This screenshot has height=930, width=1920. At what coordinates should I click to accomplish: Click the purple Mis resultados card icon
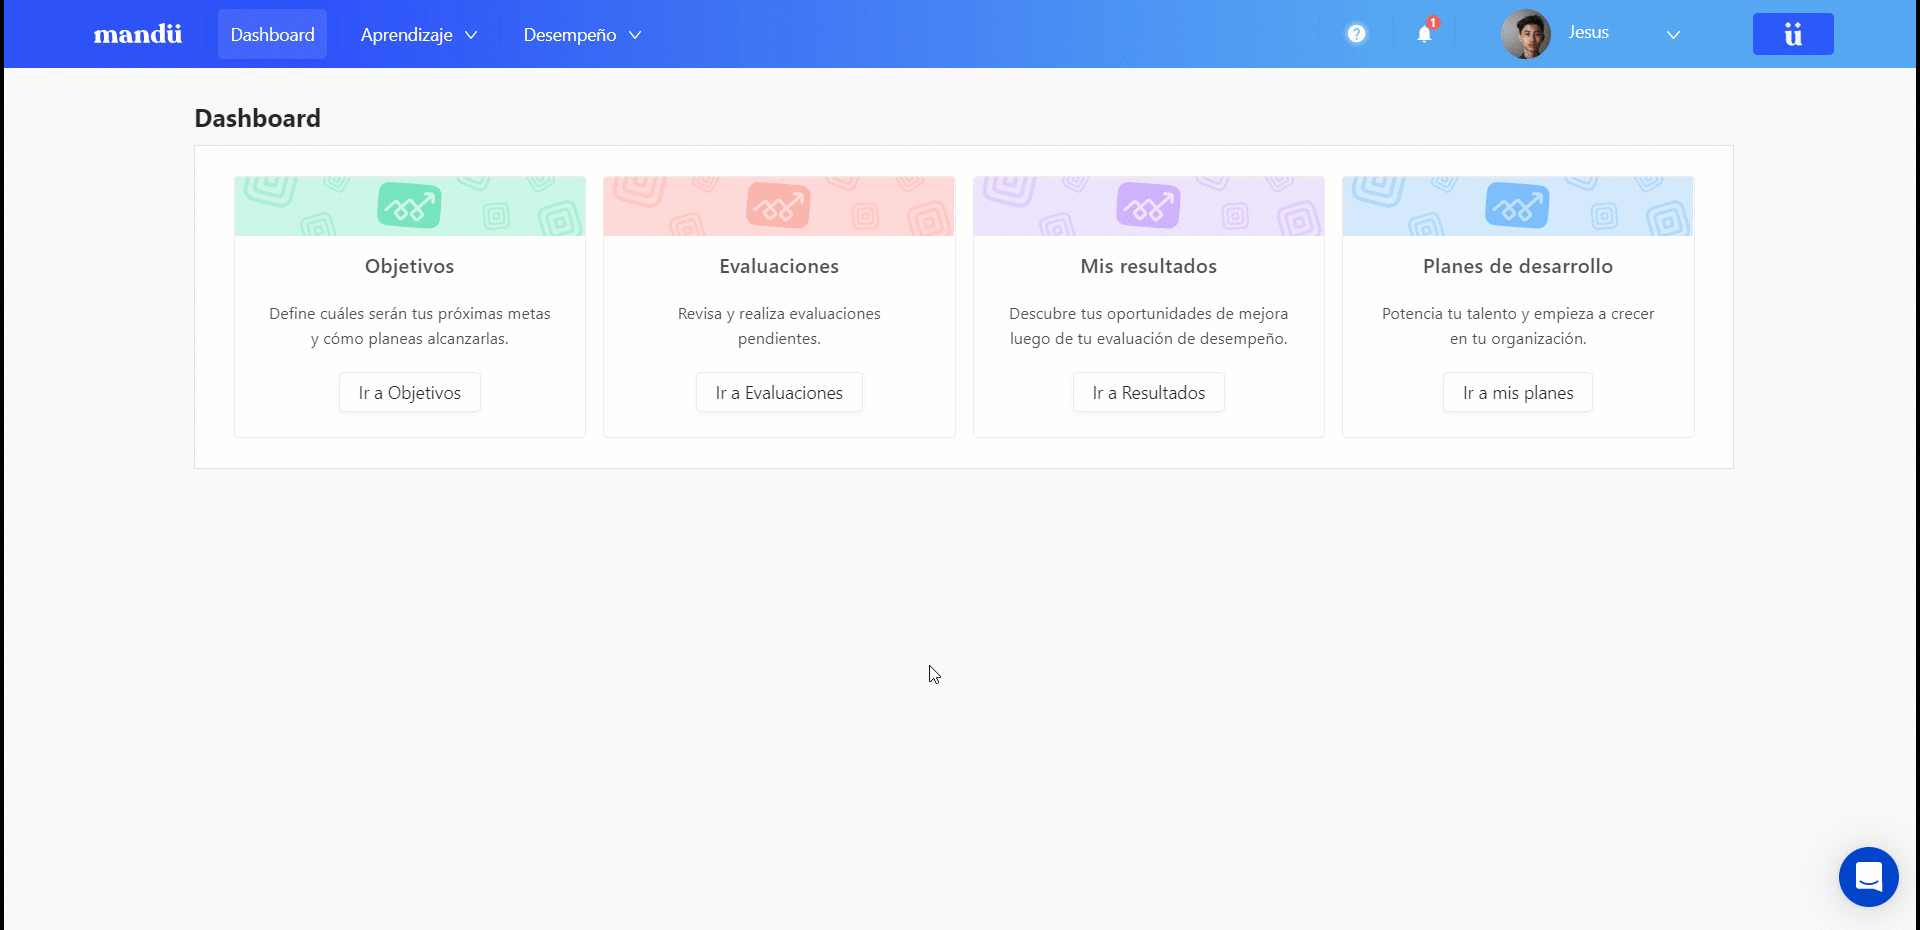[1148, 205]
